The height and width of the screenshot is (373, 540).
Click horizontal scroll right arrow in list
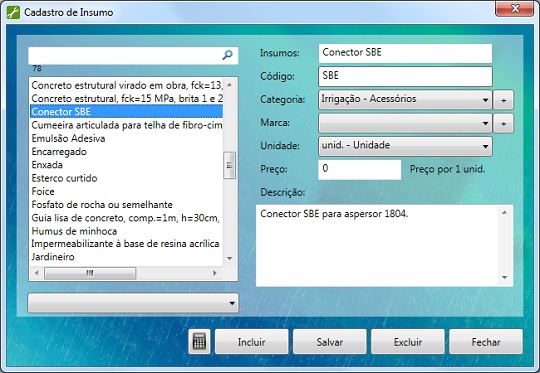(x=215, y=273)
